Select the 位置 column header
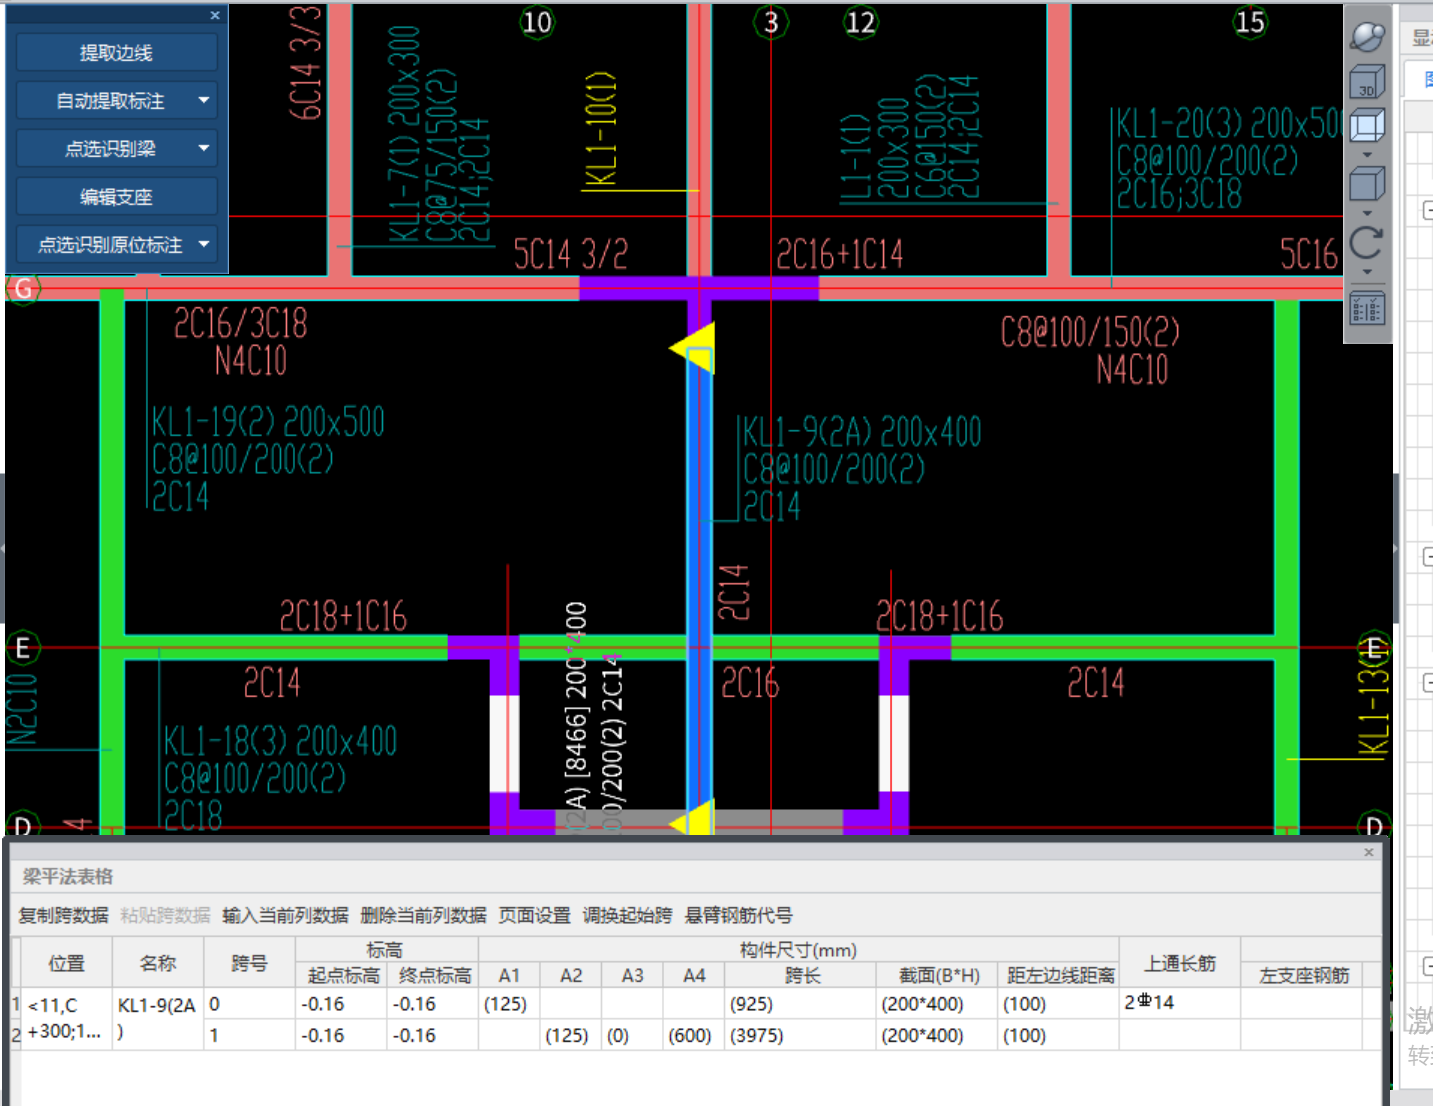 [x=67, y=963]
